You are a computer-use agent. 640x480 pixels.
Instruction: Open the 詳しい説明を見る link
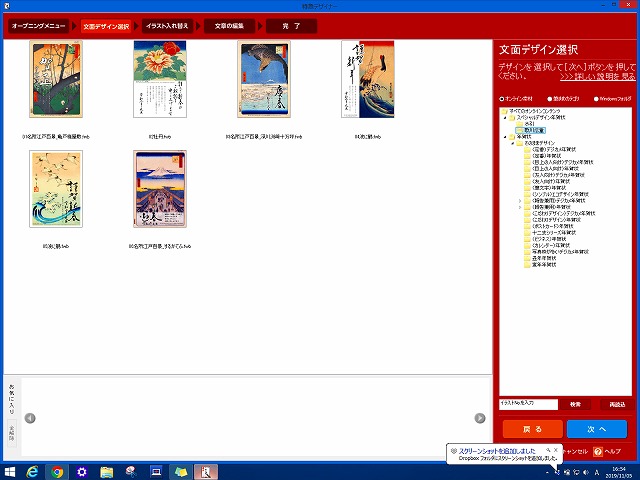point(598,77)
